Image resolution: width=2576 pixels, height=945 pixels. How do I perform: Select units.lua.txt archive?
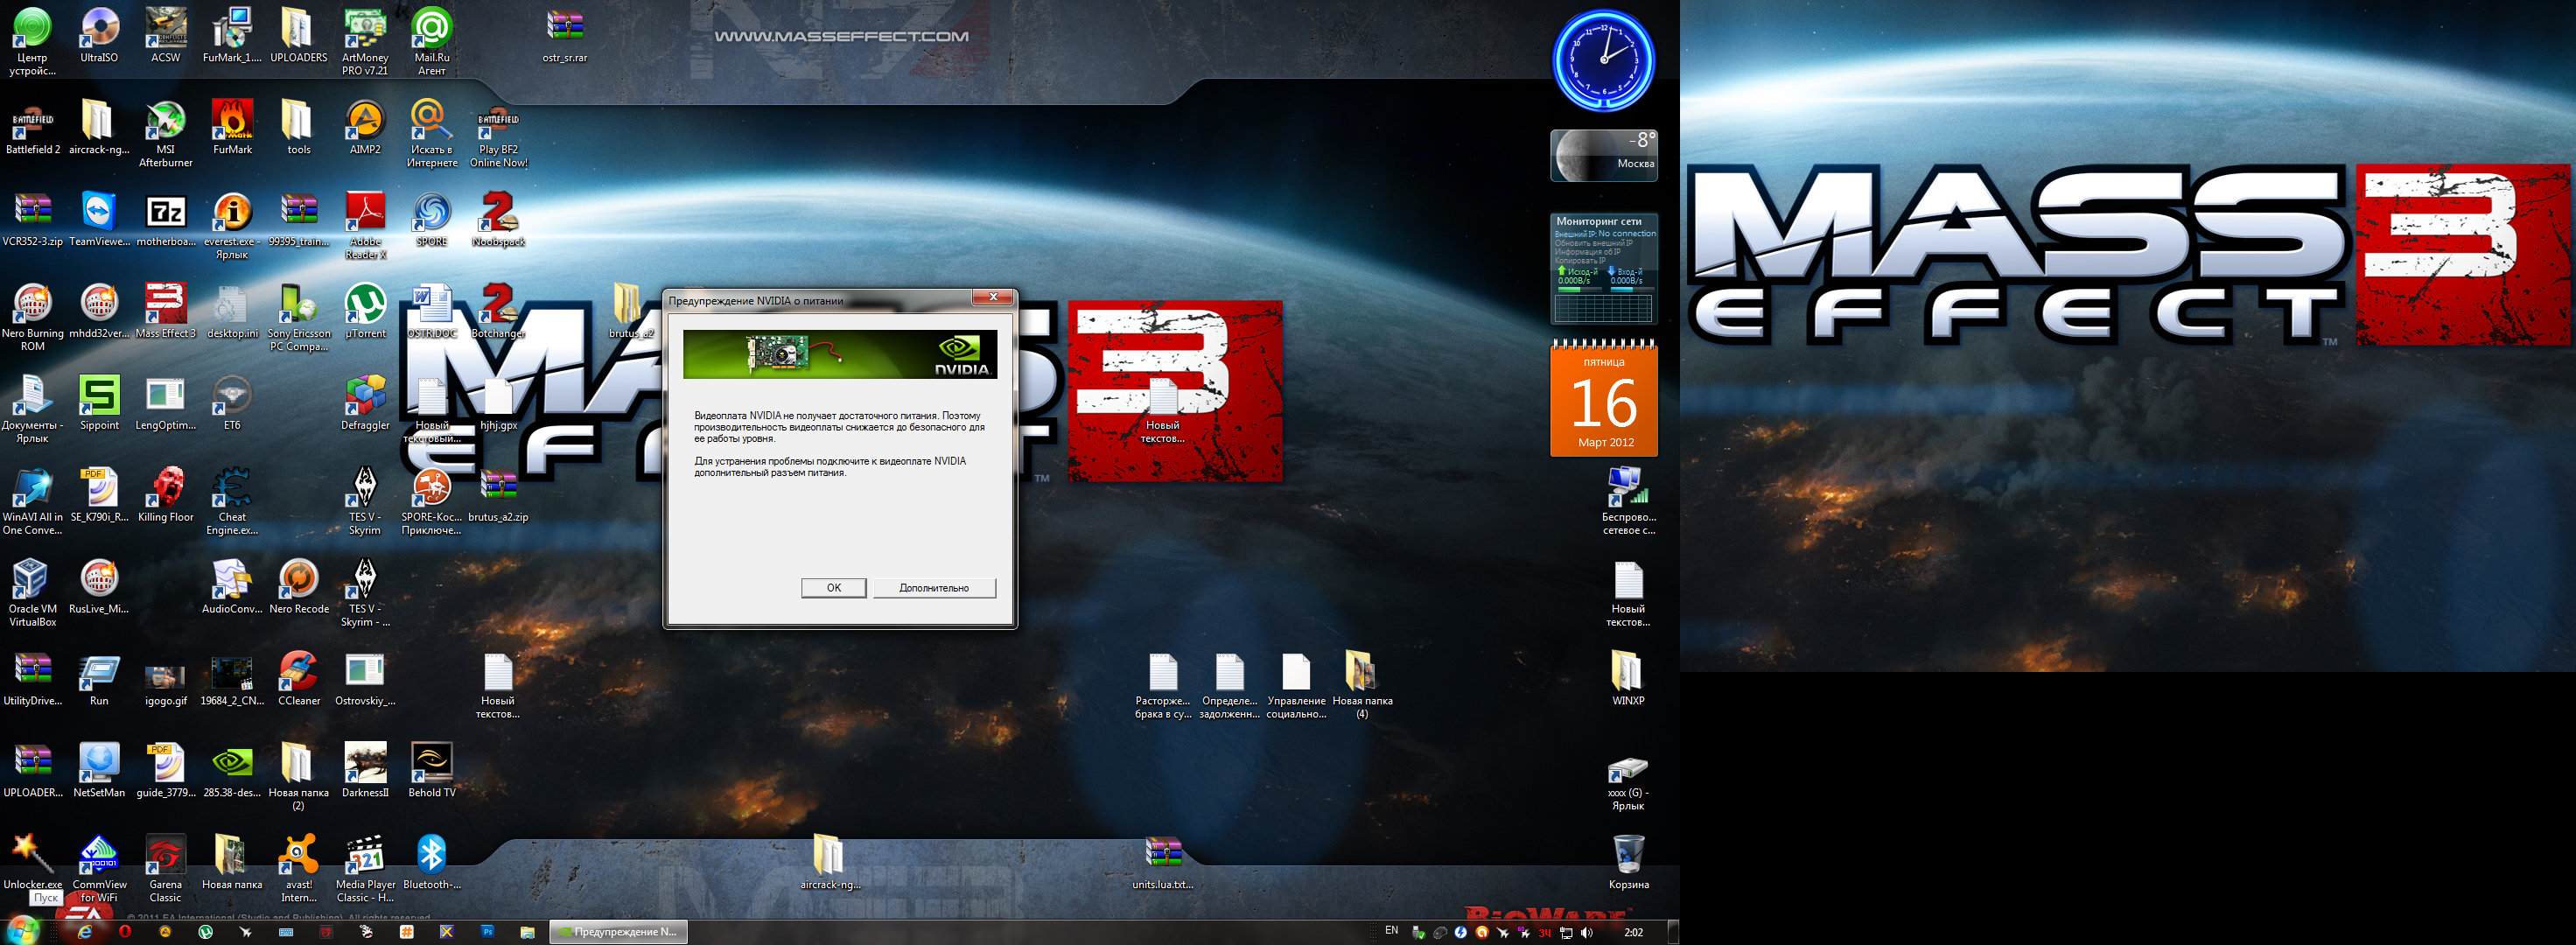pos(1162,864)
